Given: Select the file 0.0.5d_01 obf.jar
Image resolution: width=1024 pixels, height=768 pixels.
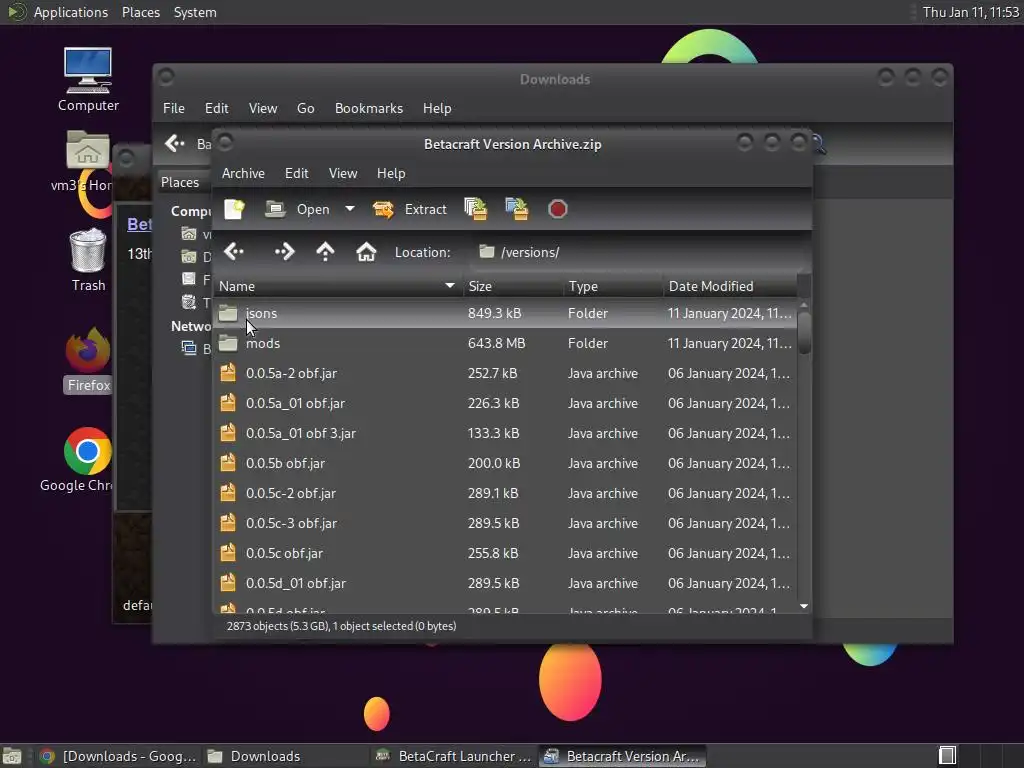Looking at the screenshot, I should click(x=505, y=584).
